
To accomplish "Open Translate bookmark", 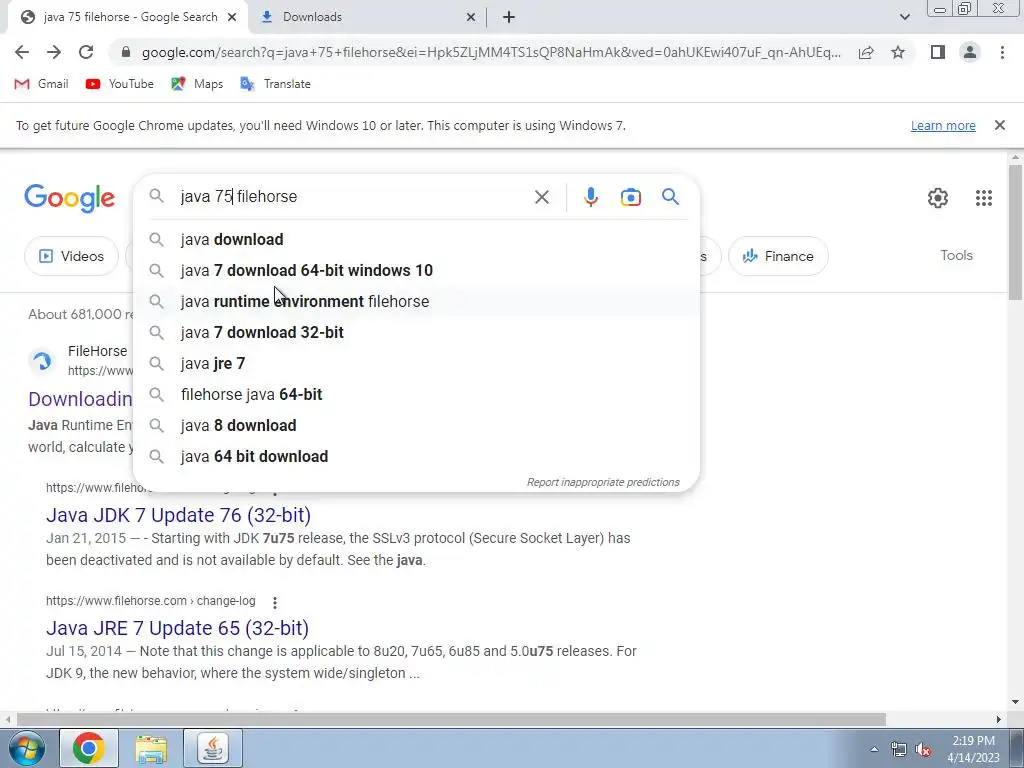I will point(275,84).
